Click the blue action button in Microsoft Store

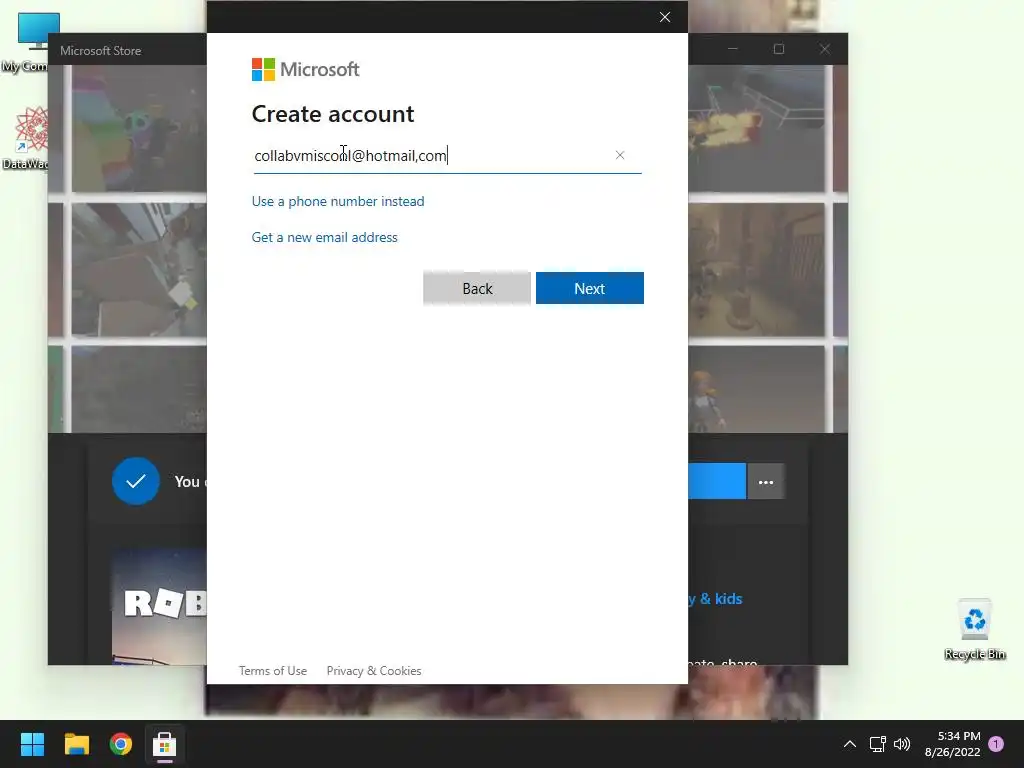pos(717,481)
